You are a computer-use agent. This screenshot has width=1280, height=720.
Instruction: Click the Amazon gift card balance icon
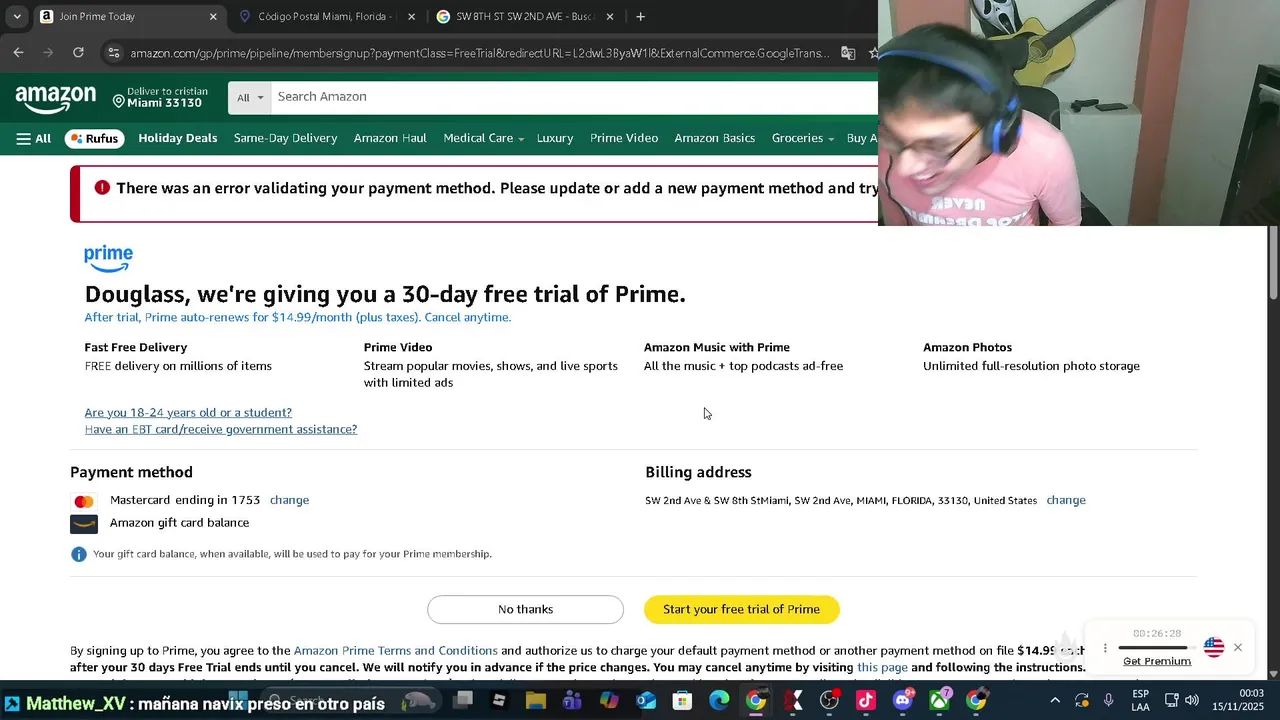[84, 523]
